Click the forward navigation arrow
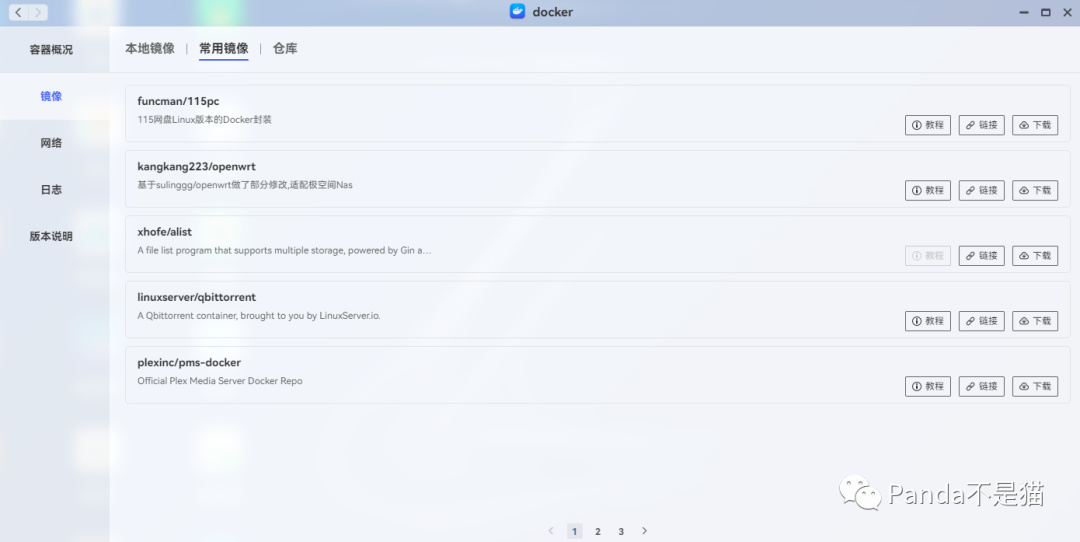 coord(38,12)
